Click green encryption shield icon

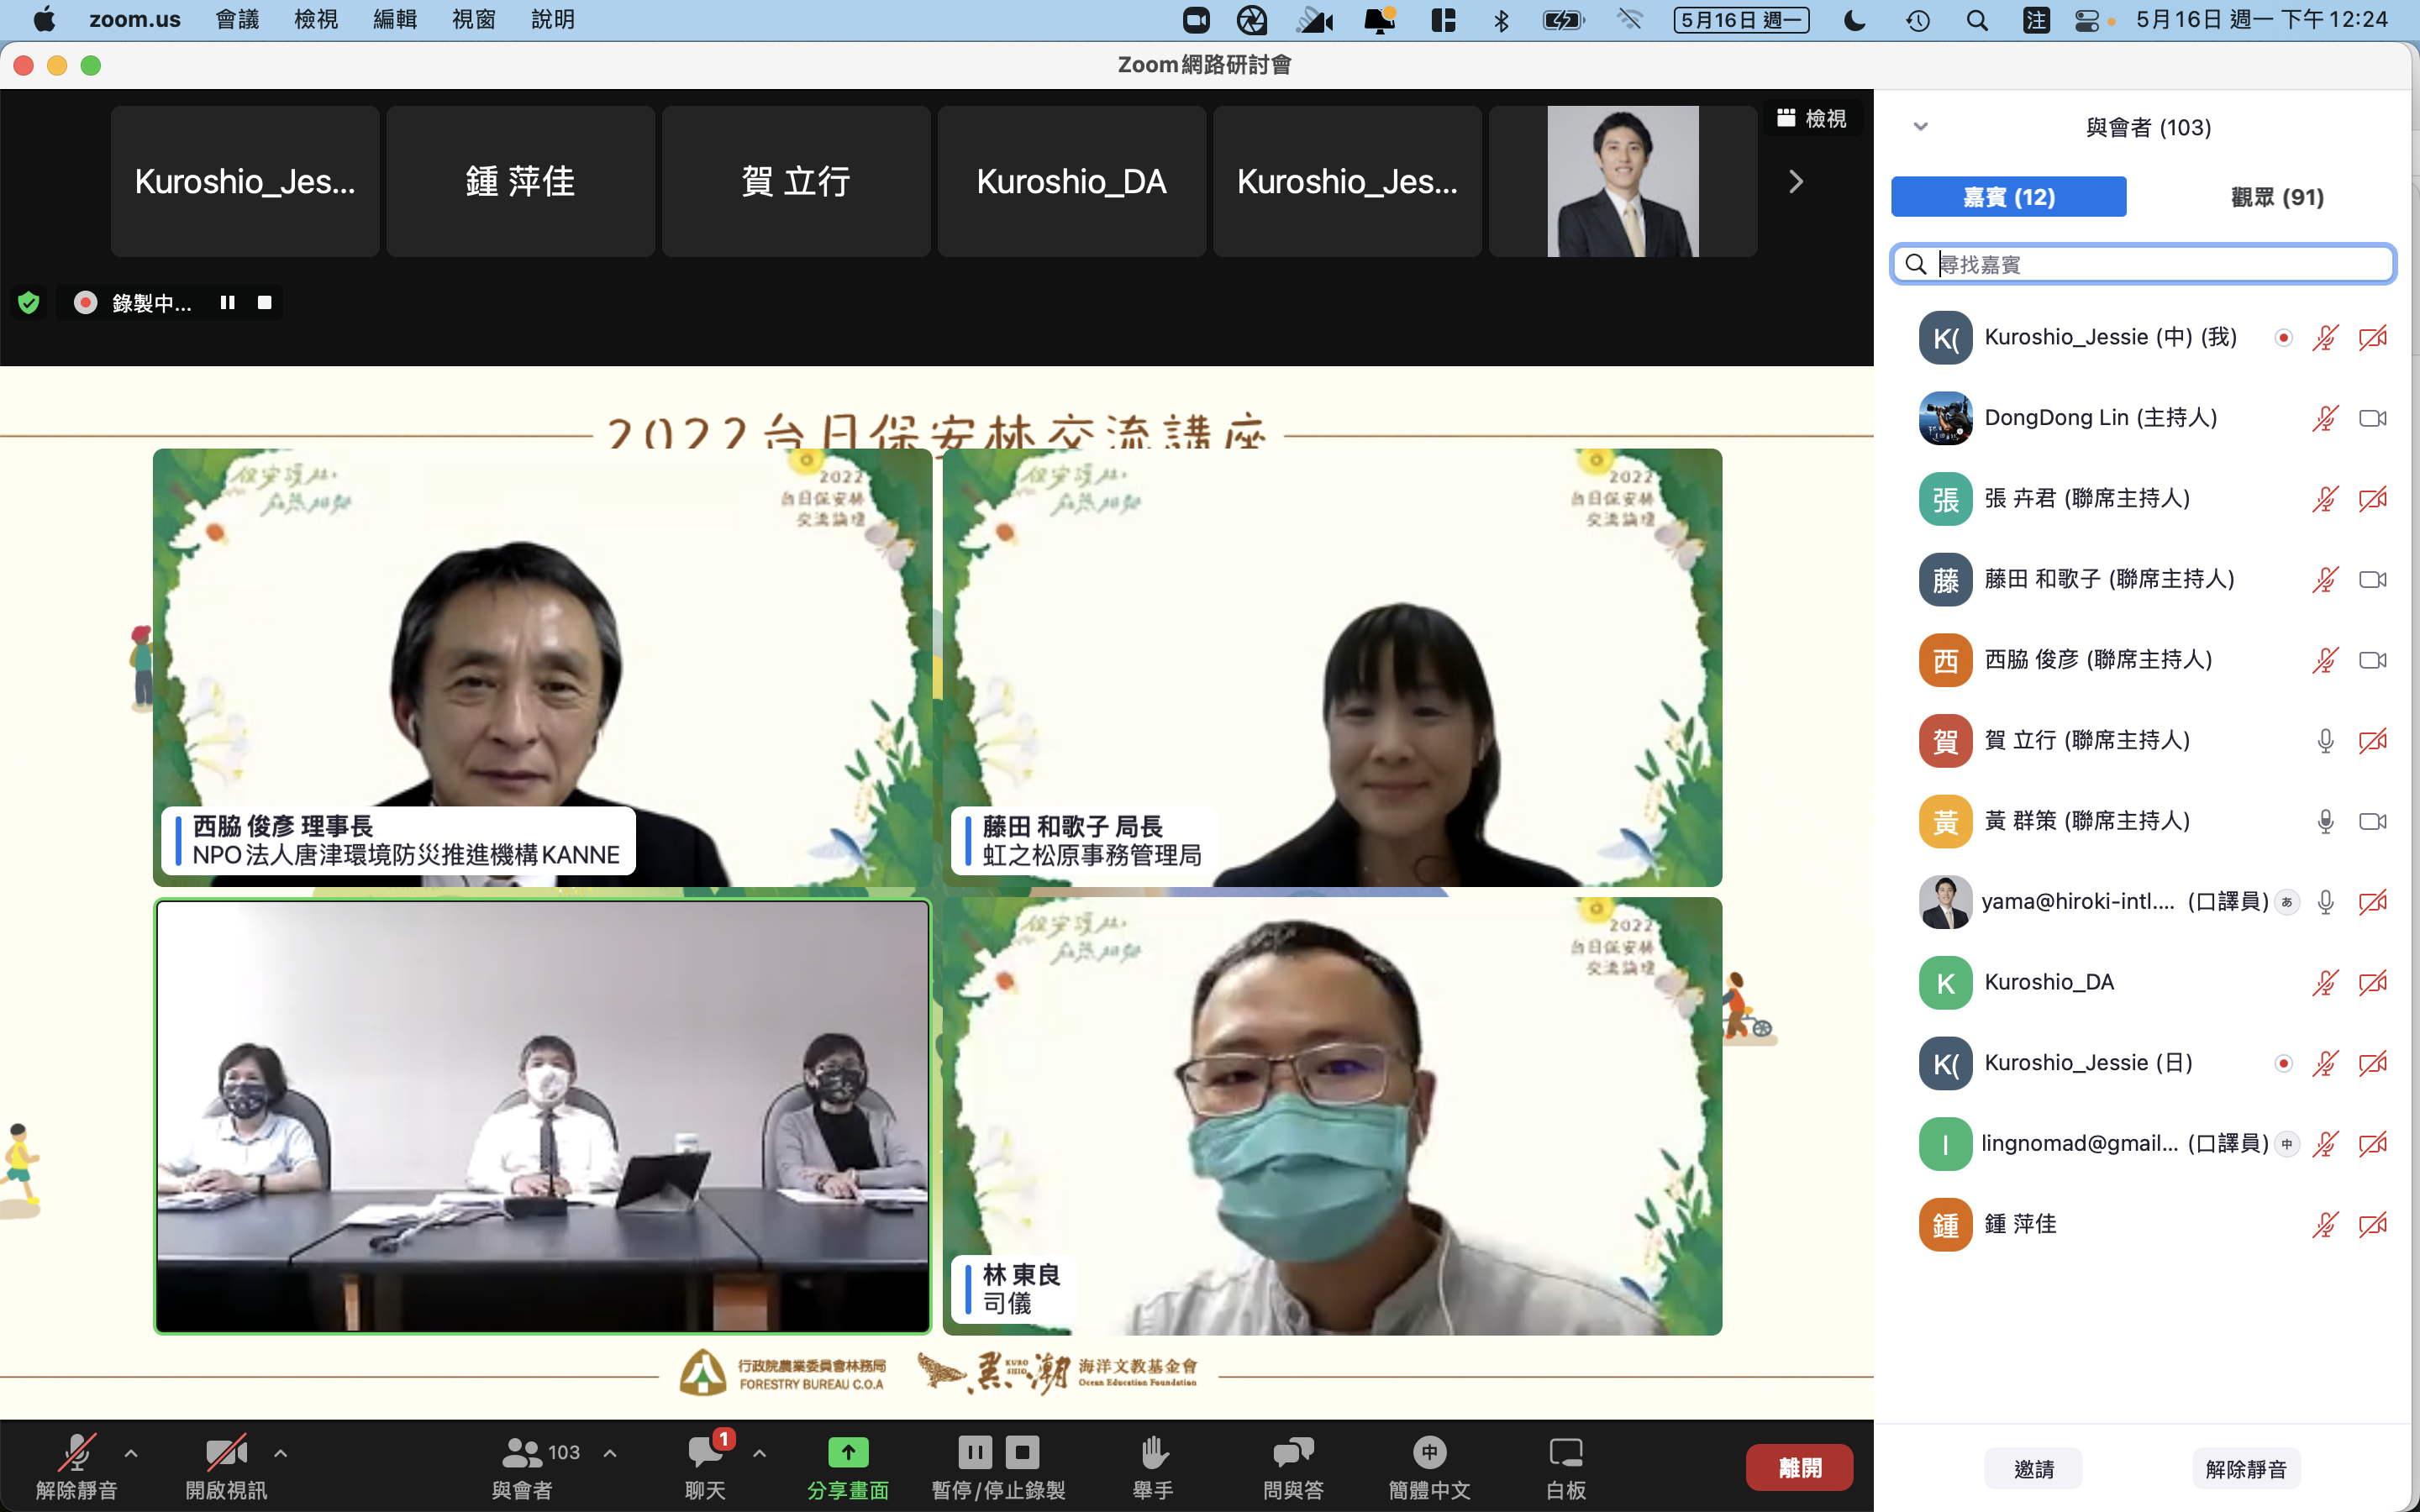tap(29, 302)
